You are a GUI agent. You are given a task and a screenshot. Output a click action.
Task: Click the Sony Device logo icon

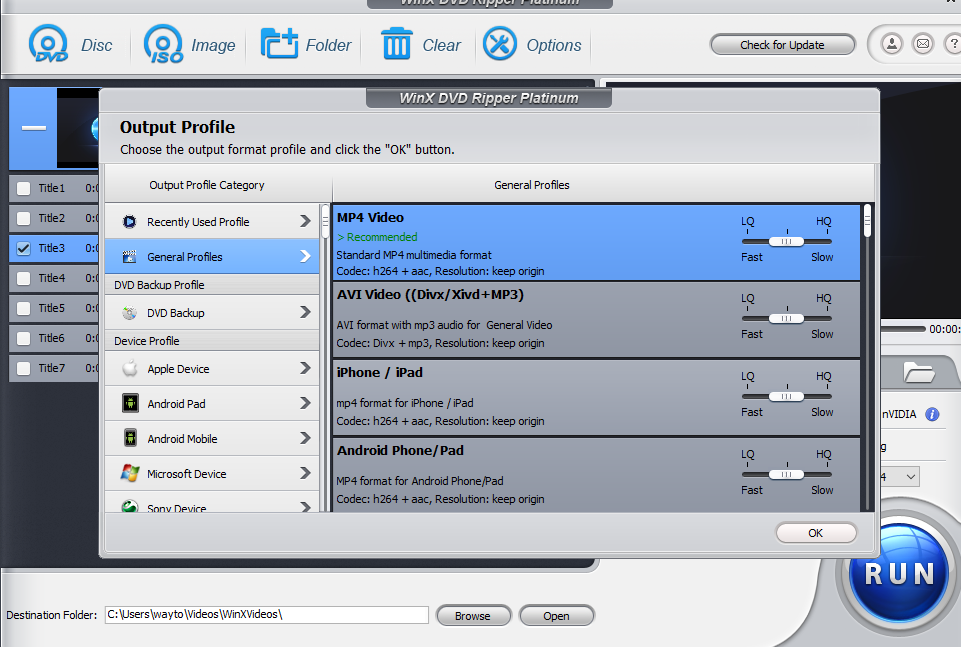129,506
